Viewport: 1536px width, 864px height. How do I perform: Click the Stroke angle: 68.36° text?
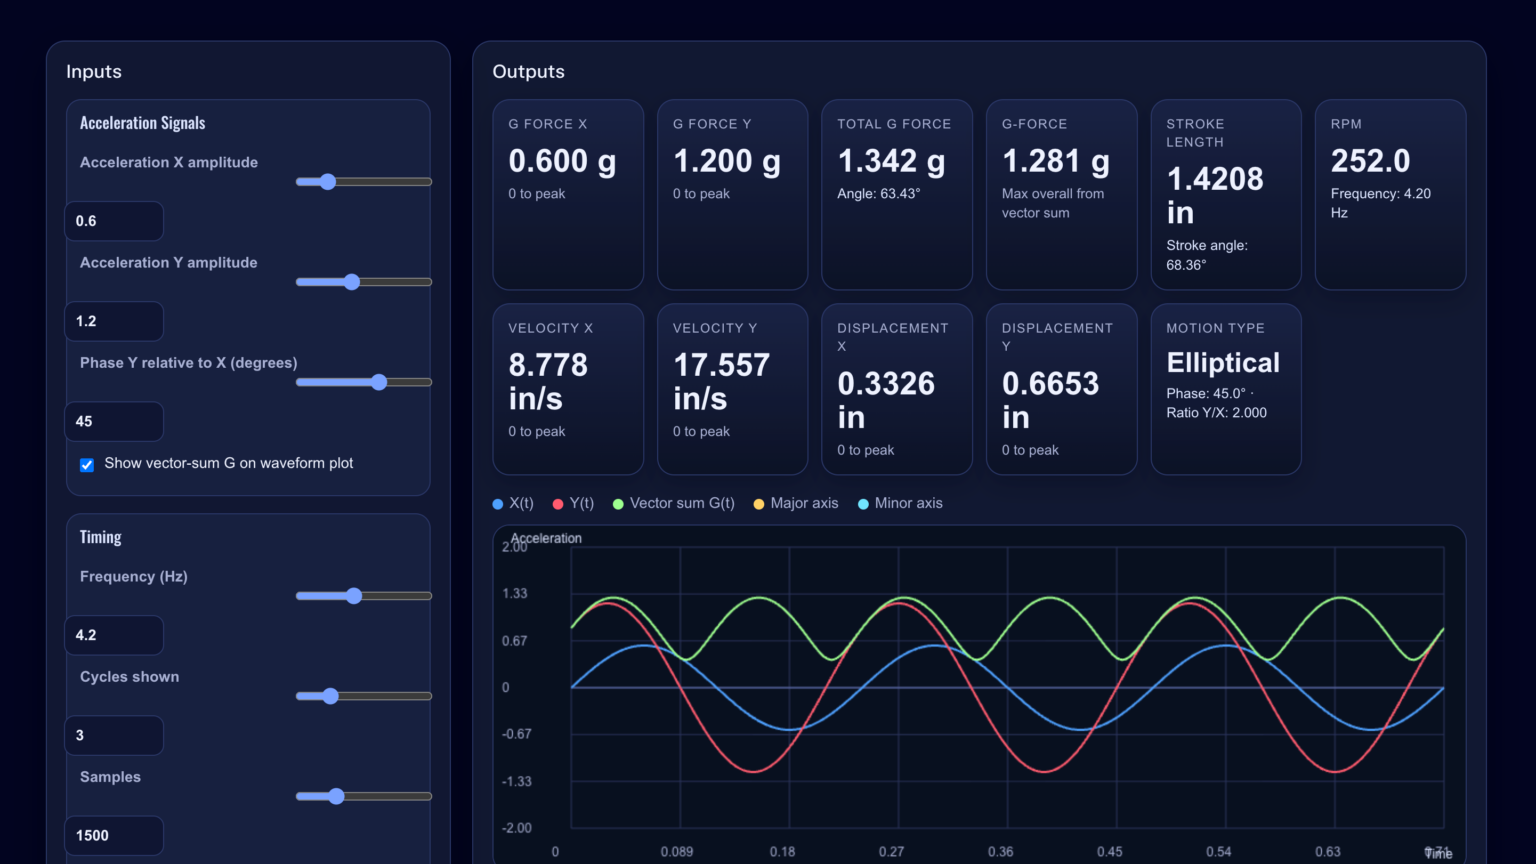click(1207, 255)
